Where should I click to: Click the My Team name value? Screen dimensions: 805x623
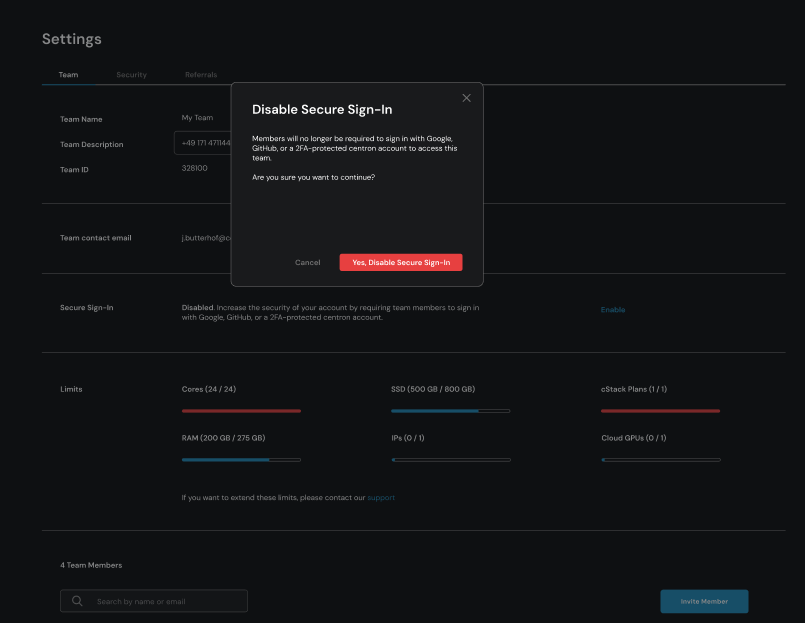(197, 118)
